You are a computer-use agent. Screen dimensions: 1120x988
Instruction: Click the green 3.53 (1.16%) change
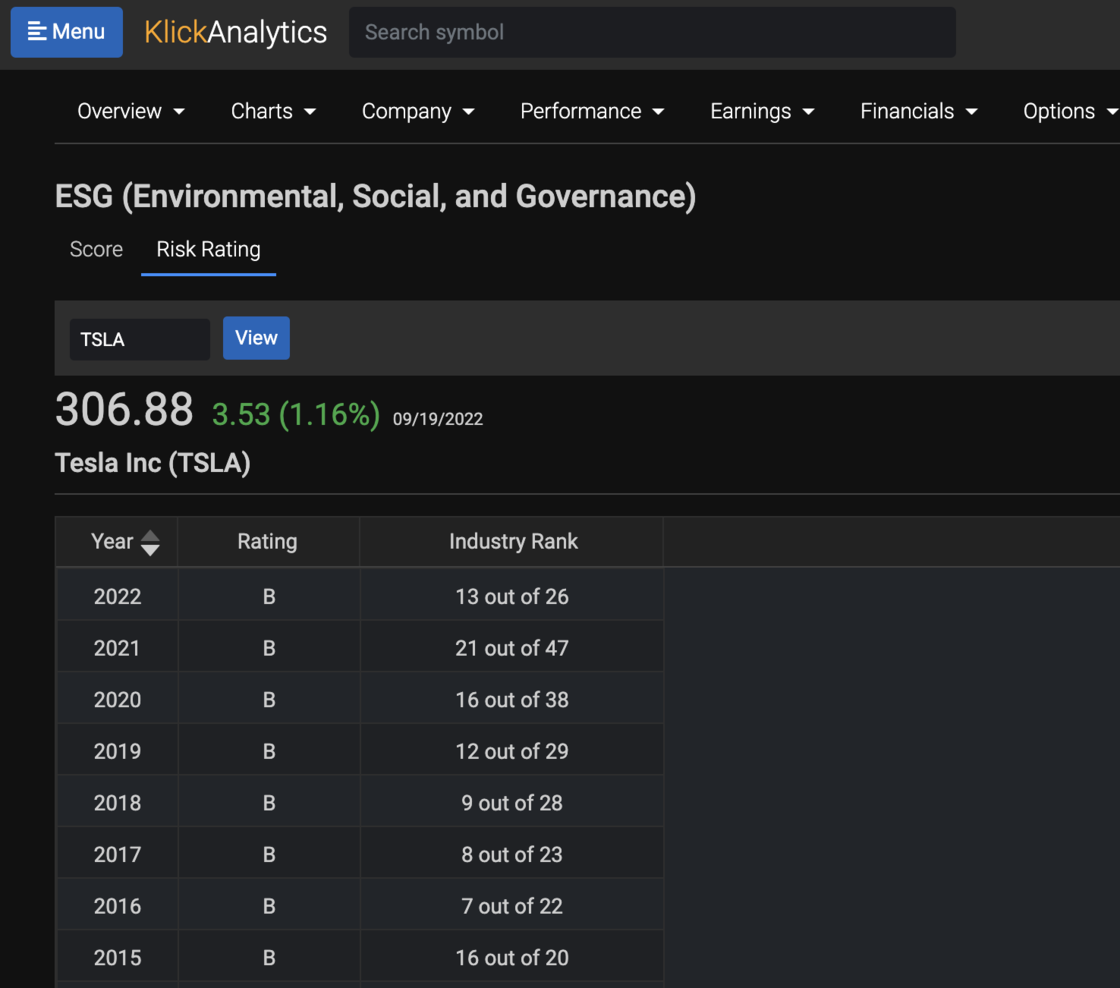click(x=296, y=414)
